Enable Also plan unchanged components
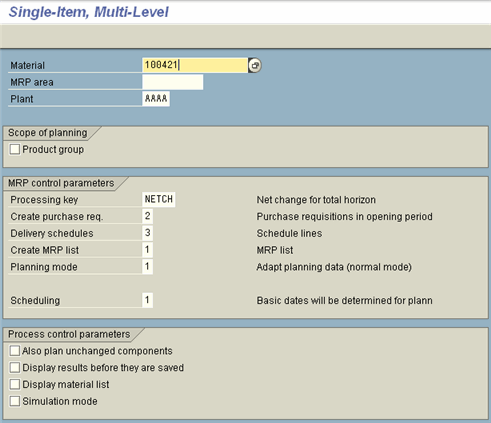Screen dimensions: 491x423 [15, 351]
